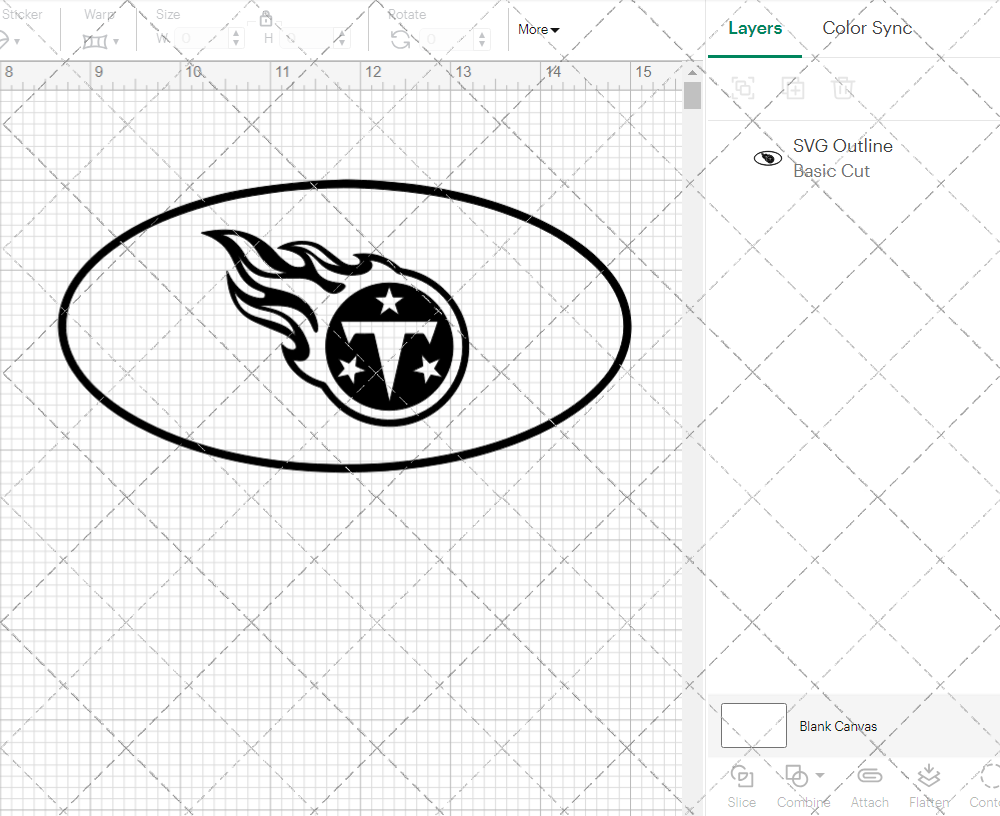Click the Flatten icon
The height and width of the screenshot is (816, 1000).
[928, 776]
